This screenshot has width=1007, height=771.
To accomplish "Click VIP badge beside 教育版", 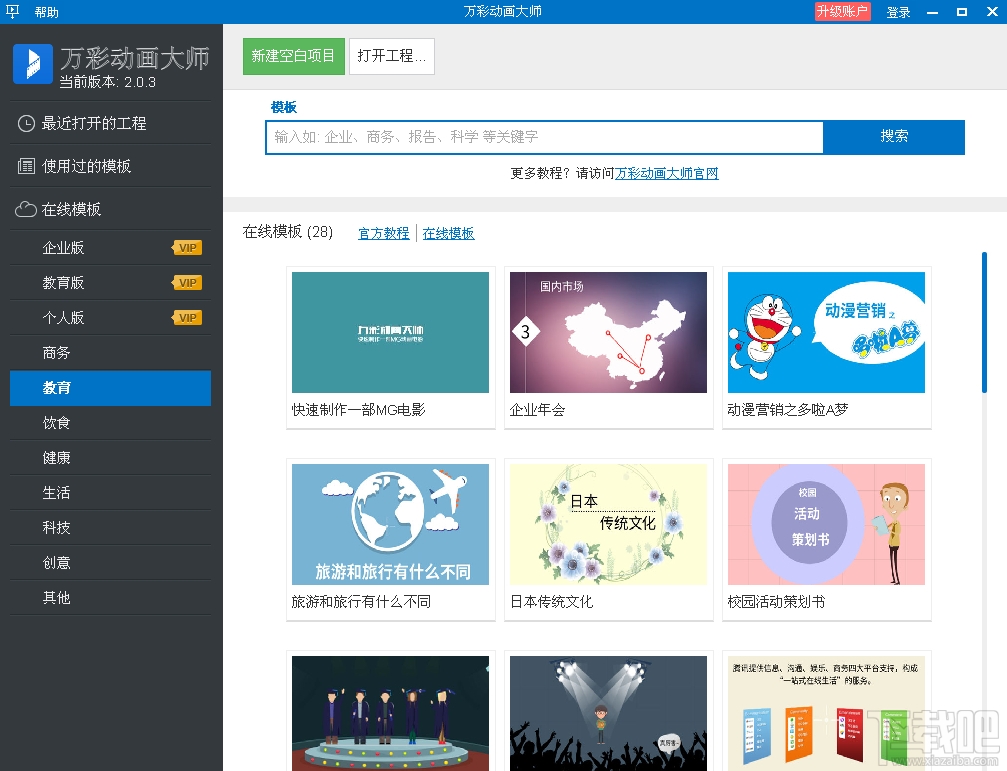I will 188,282.
